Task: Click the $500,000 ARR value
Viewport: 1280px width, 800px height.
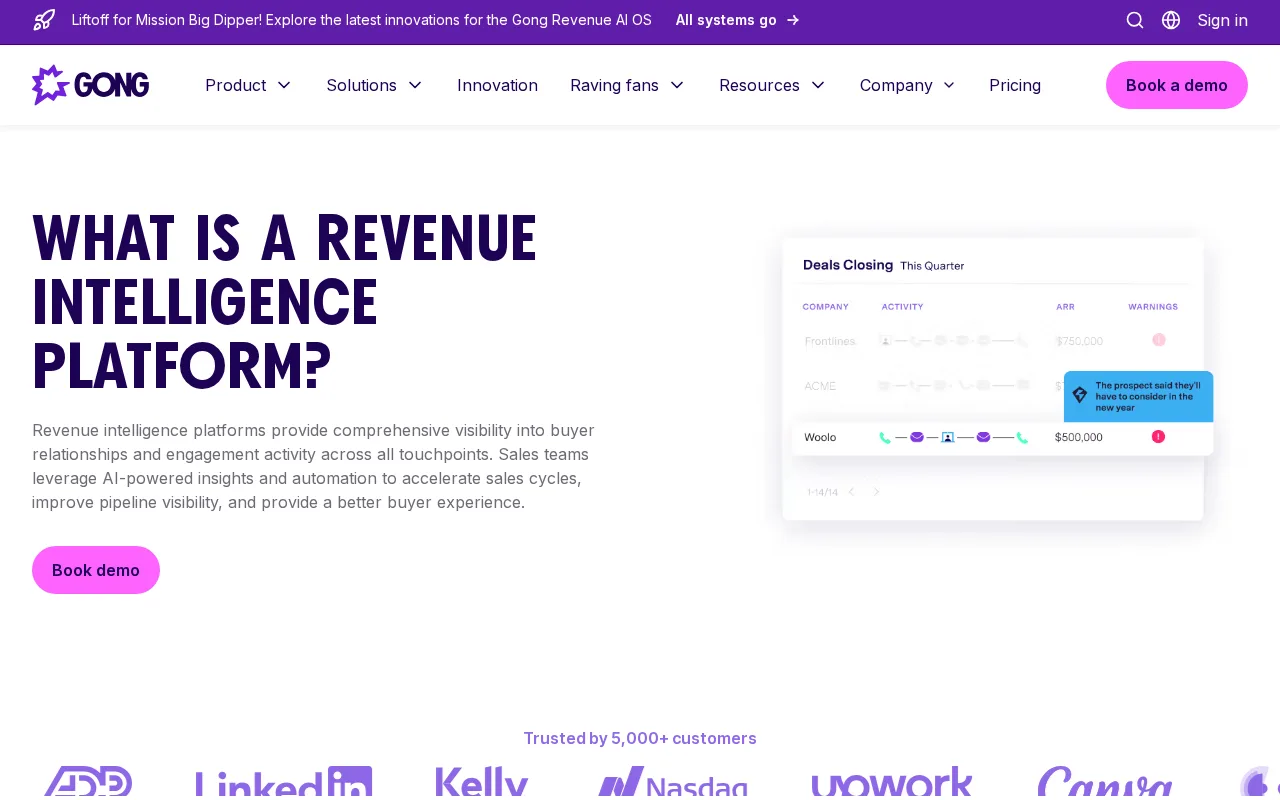Action: pos(1079,437)
